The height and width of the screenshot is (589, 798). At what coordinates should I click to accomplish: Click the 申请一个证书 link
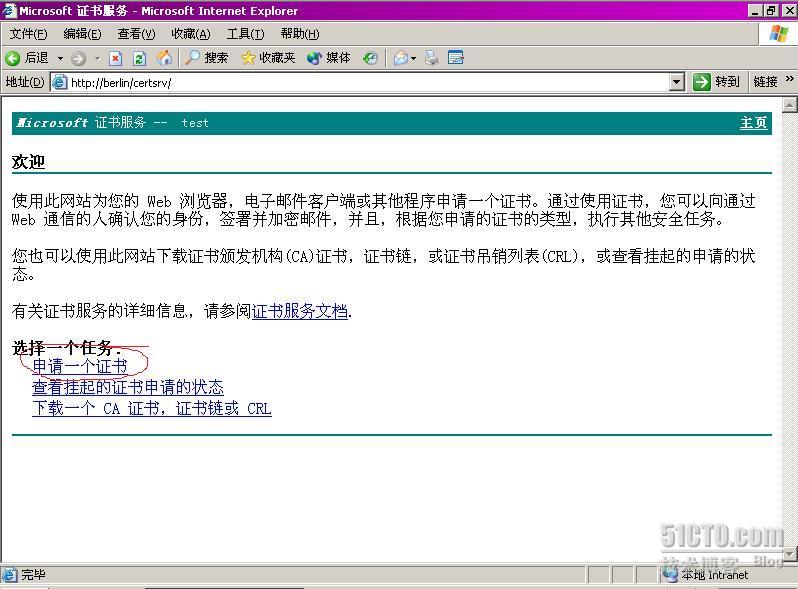coord(80,366)
